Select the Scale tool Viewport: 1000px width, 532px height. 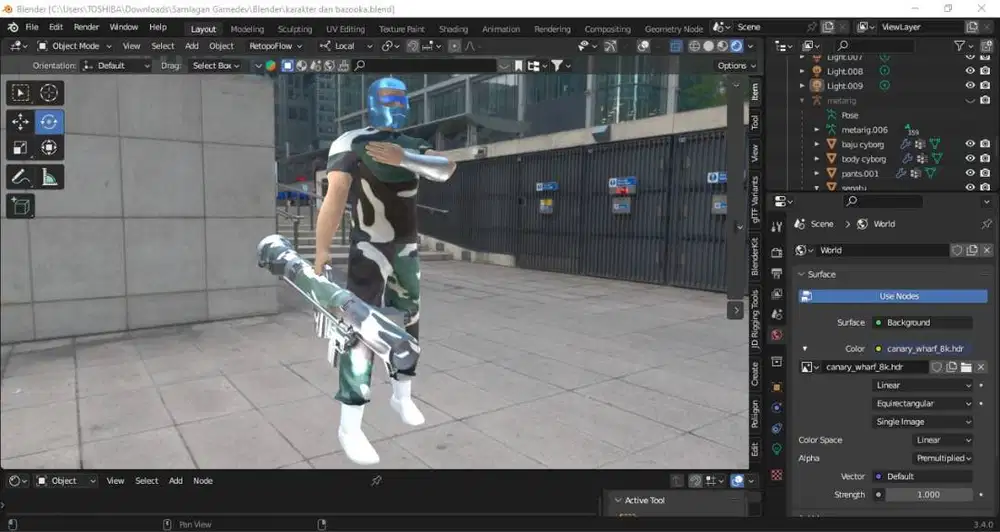click(20, 148)
